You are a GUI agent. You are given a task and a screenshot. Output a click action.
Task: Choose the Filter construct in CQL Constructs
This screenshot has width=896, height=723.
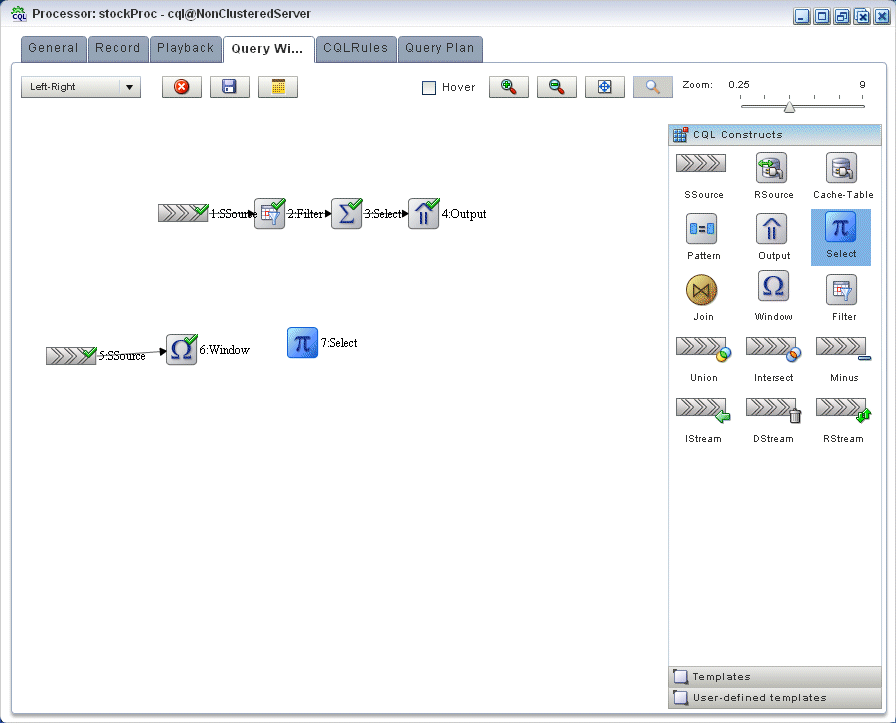coord(841,290)
